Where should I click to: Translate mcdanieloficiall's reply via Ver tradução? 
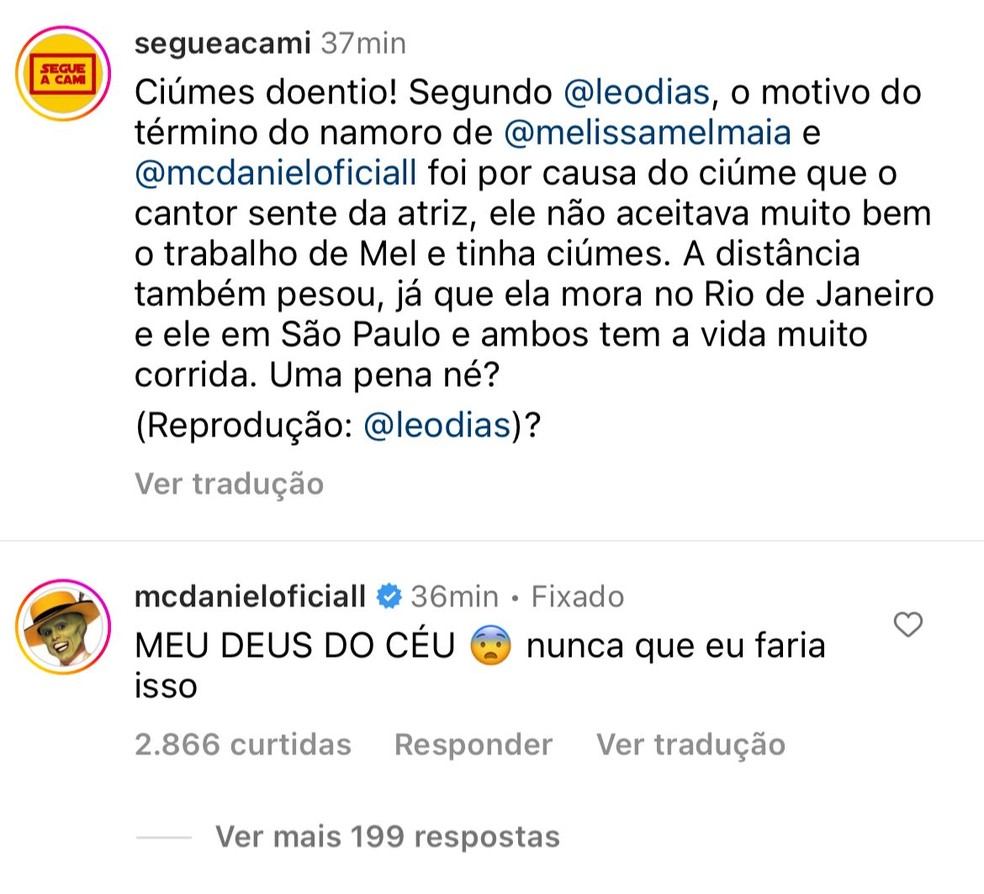point(690,744)
